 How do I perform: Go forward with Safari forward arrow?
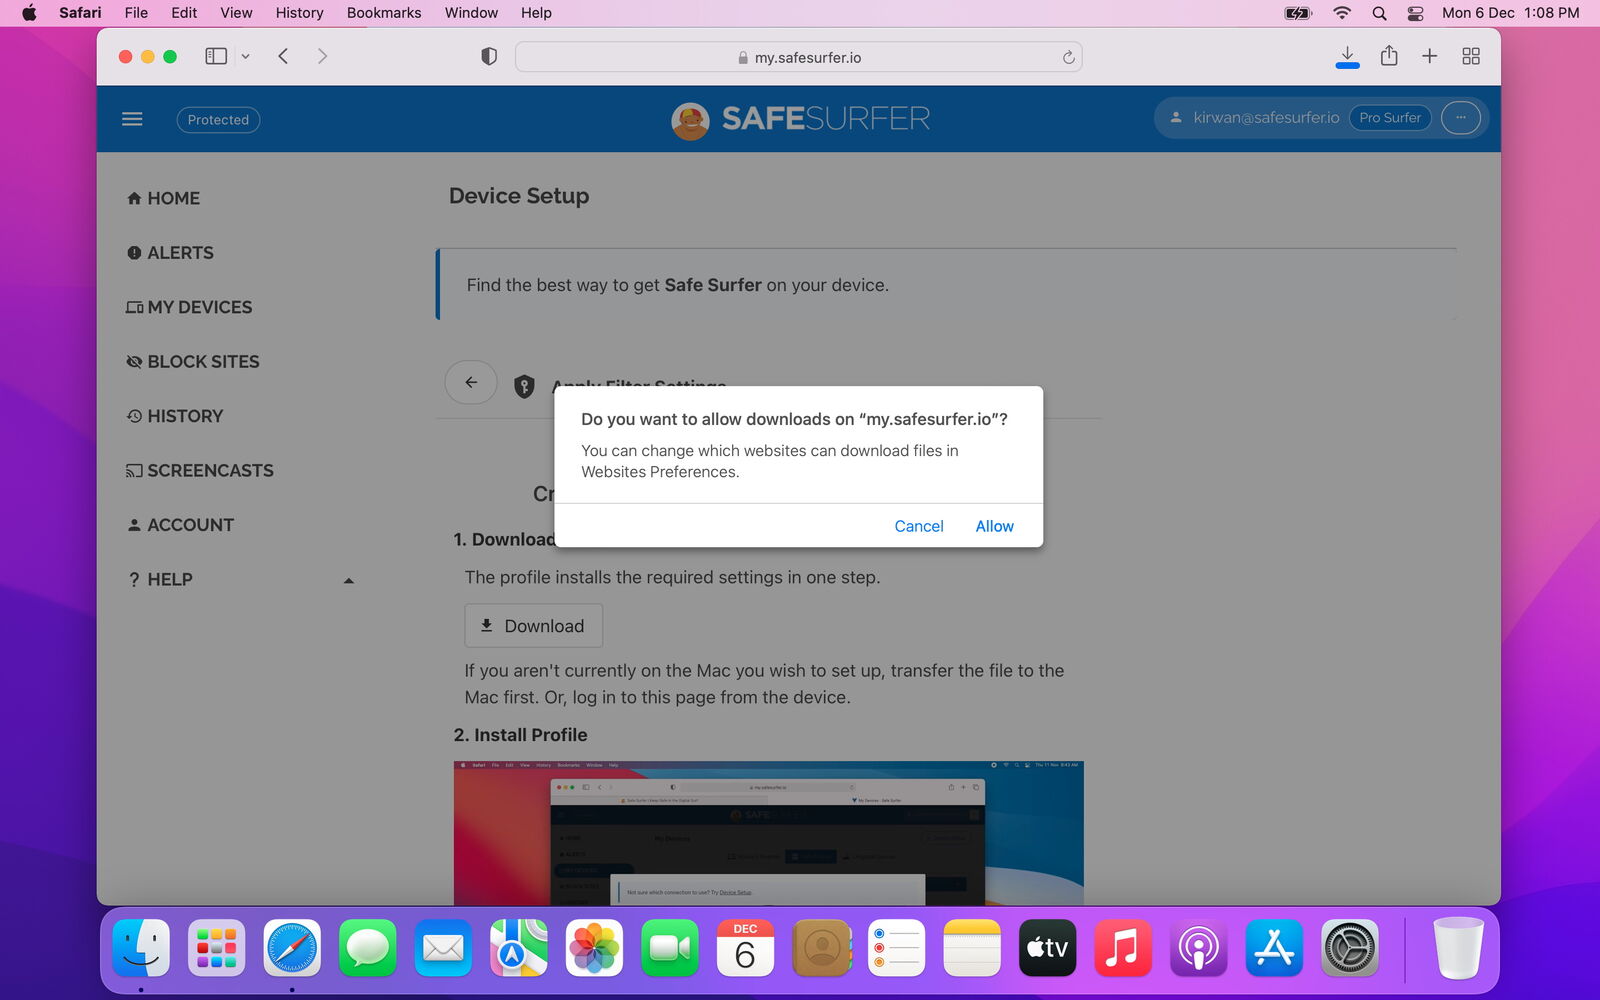322,56
